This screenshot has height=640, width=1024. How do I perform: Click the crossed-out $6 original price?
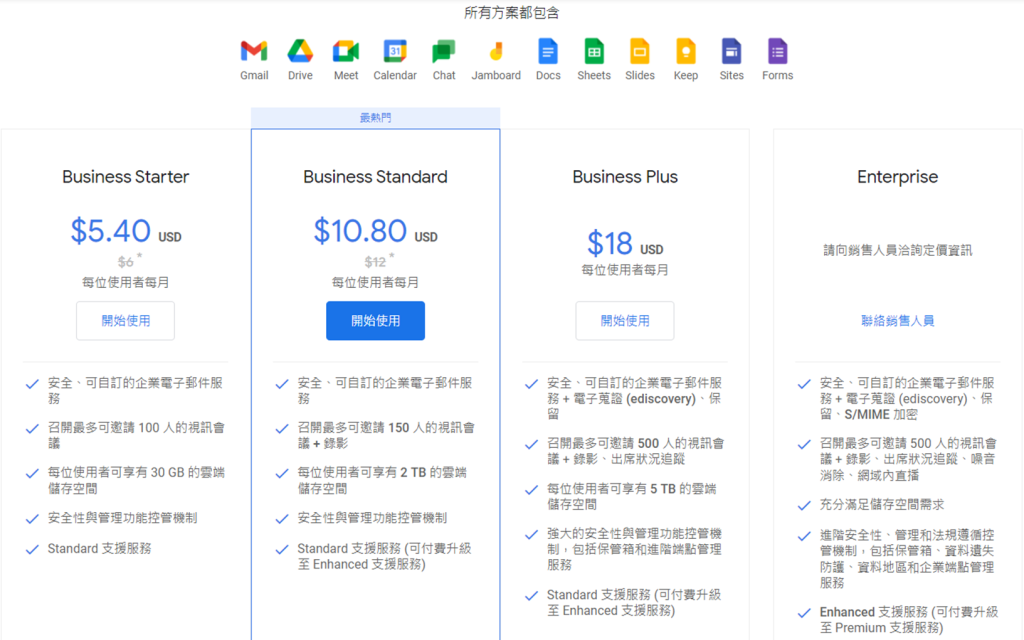pos(125,262)
